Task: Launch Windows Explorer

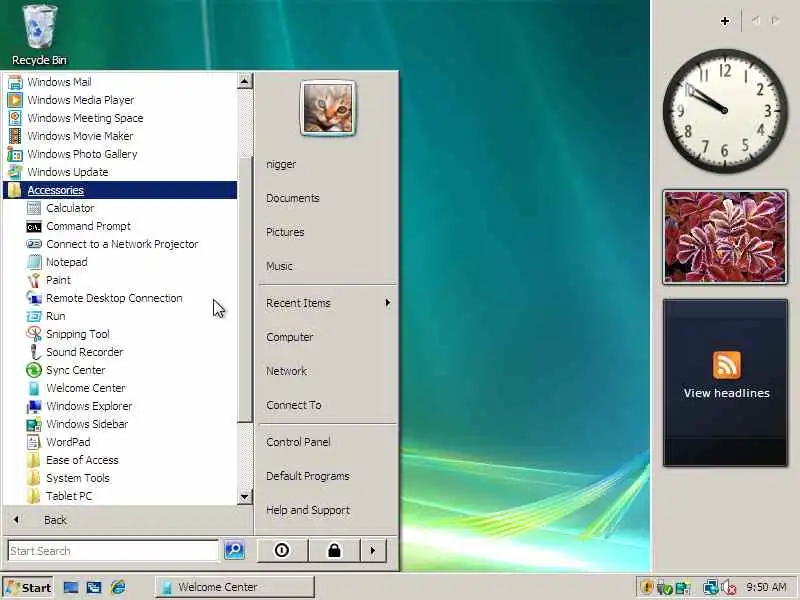Action: [x=120, y=406]
